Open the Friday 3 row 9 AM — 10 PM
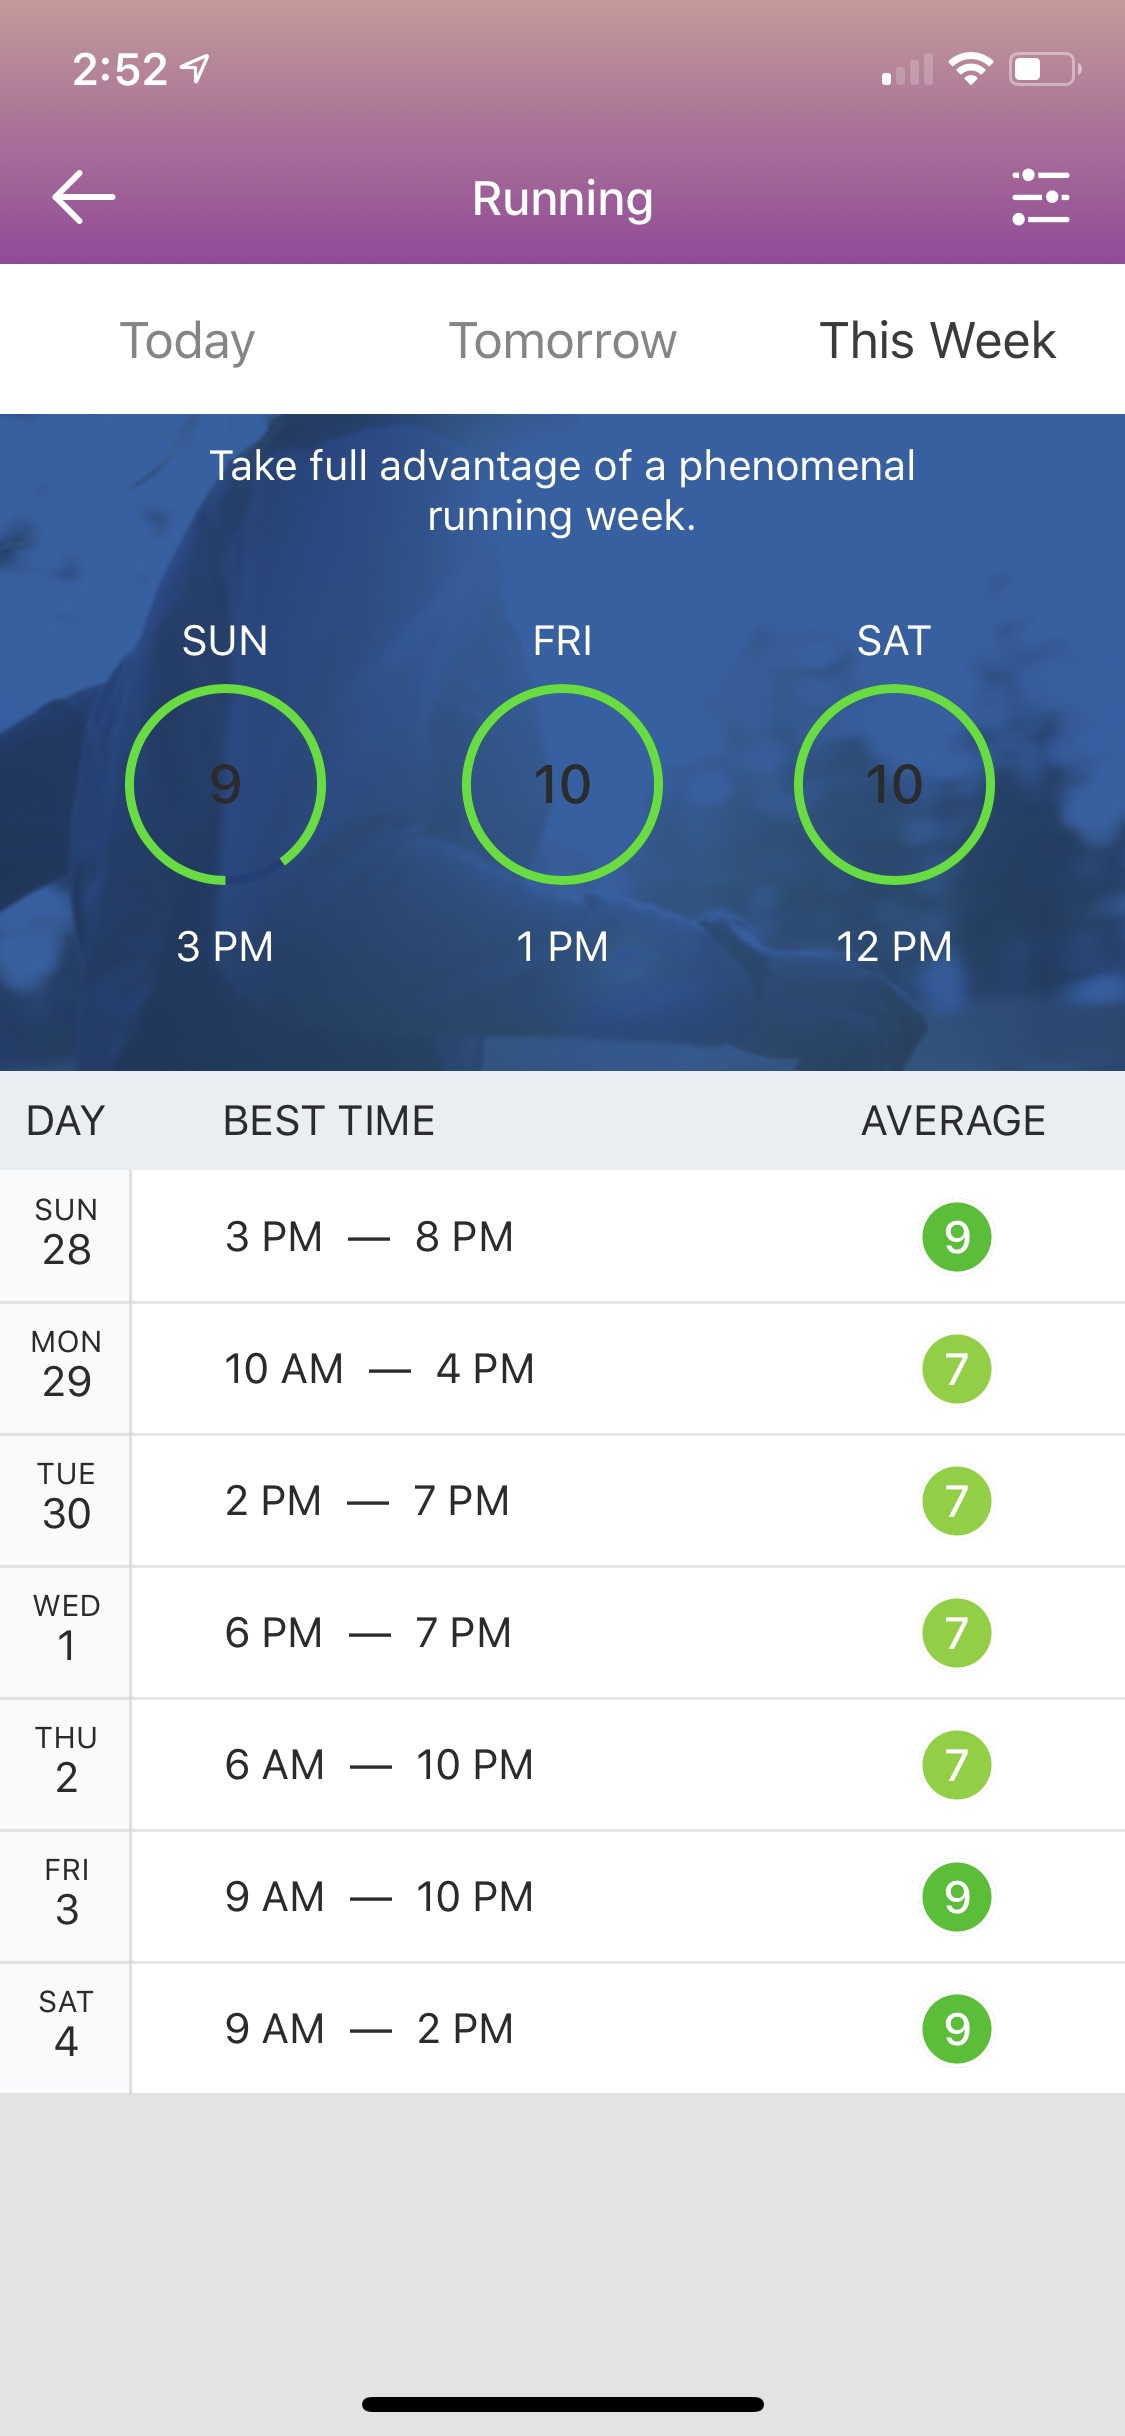 coord(562,1897)
